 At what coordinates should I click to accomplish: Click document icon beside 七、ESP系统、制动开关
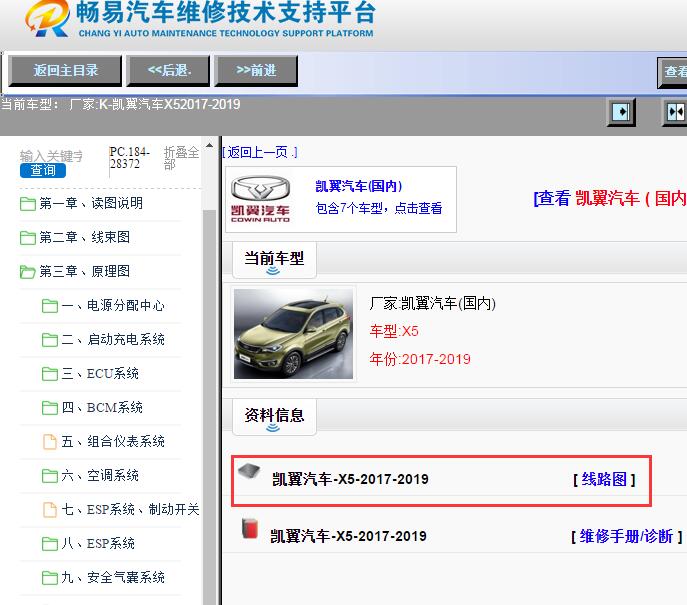(x=50, y=510)
